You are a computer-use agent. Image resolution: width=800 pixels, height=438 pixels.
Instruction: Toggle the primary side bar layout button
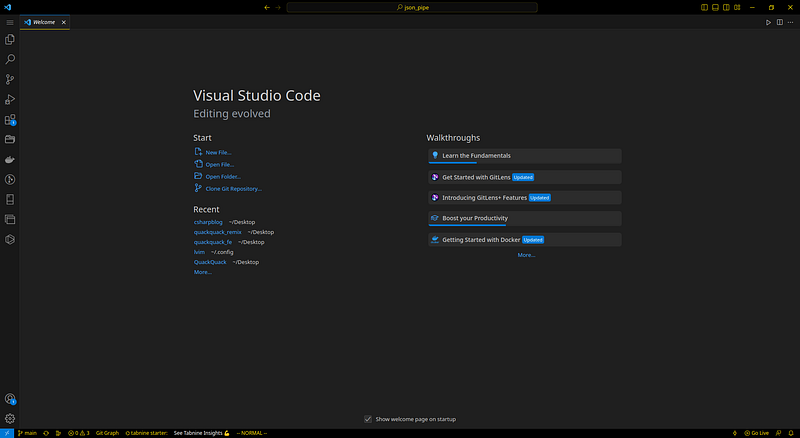tap(704, 7)
